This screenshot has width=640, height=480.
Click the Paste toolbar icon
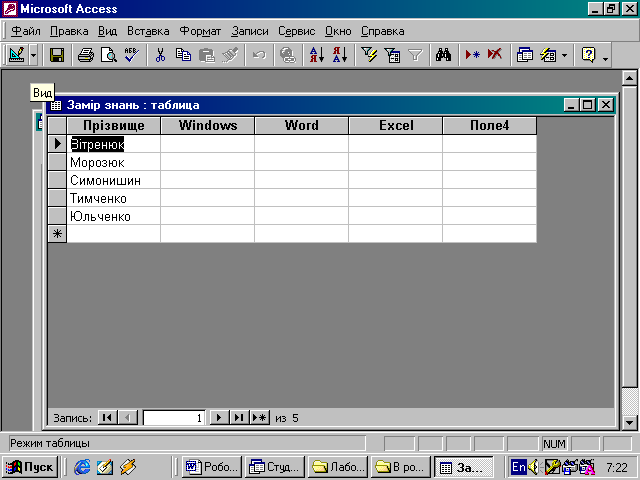click(207, 55)
